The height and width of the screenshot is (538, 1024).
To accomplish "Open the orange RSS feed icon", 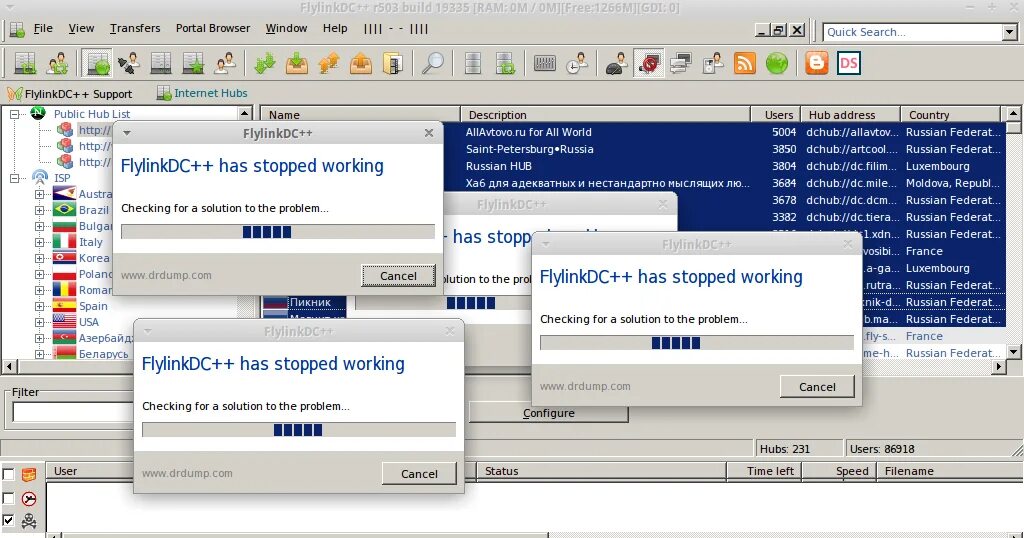I will (745, 63).
